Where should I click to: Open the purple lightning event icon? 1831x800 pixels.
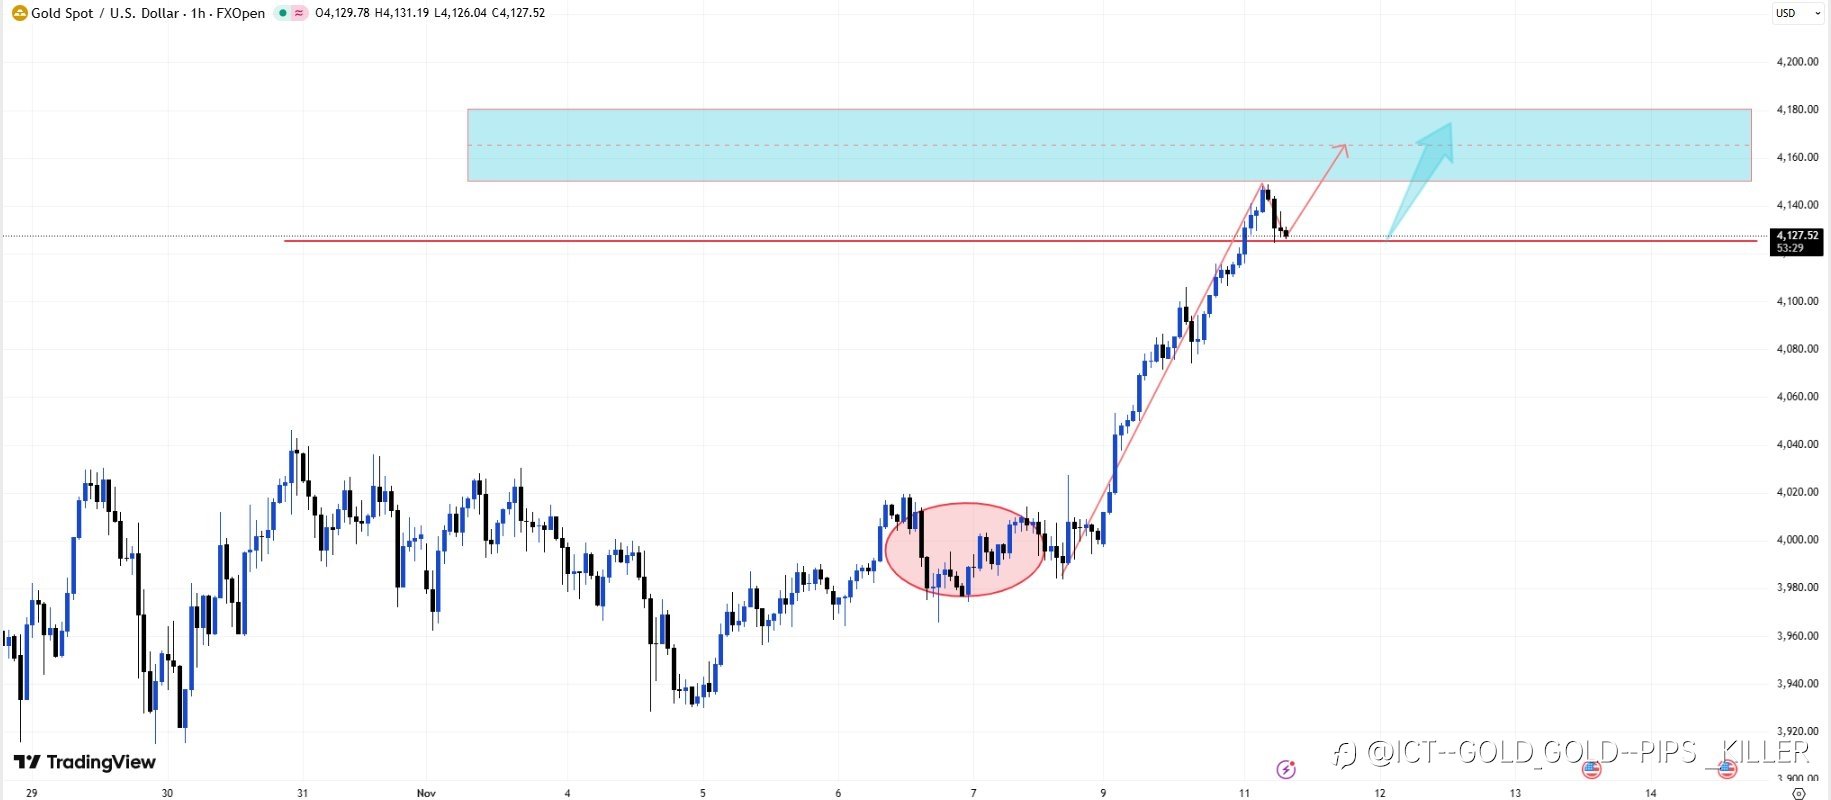[x=1286, y=769]
